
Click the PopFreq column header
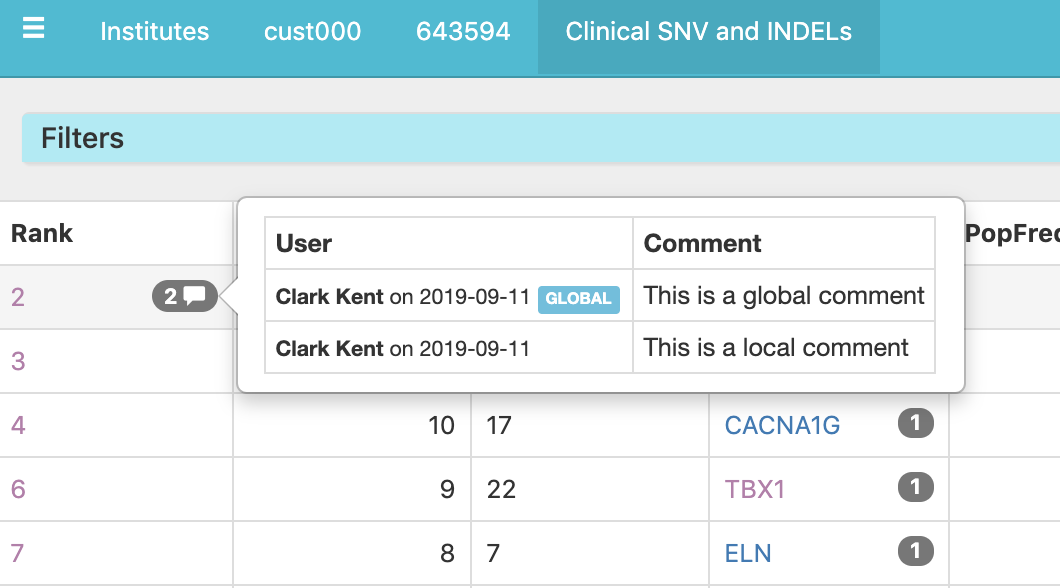coord(1012,233)
